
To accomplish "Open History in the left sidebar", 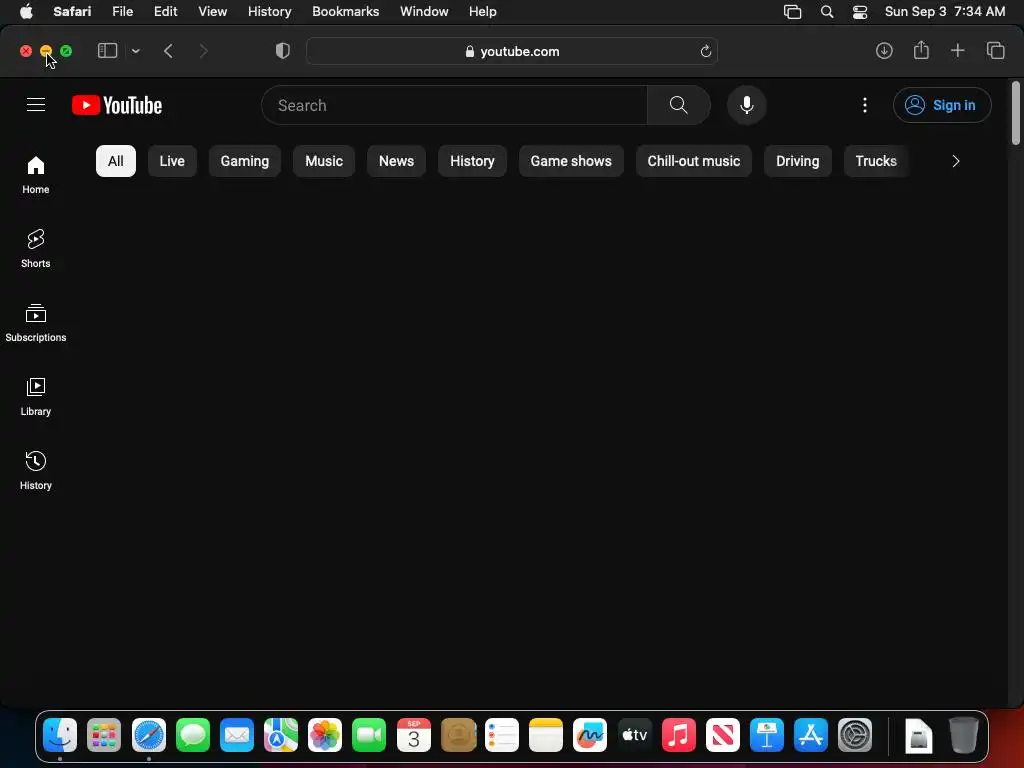I will 36,470.
